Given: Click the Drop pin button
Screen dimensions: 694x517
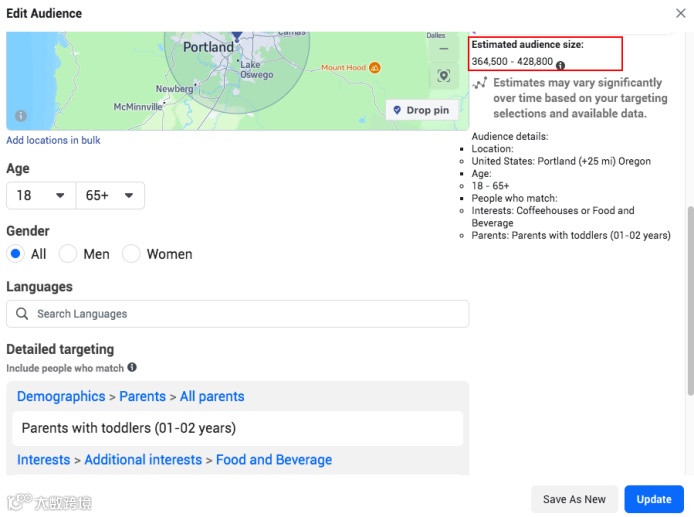Looking at the screenshot, I should (422, 110).
